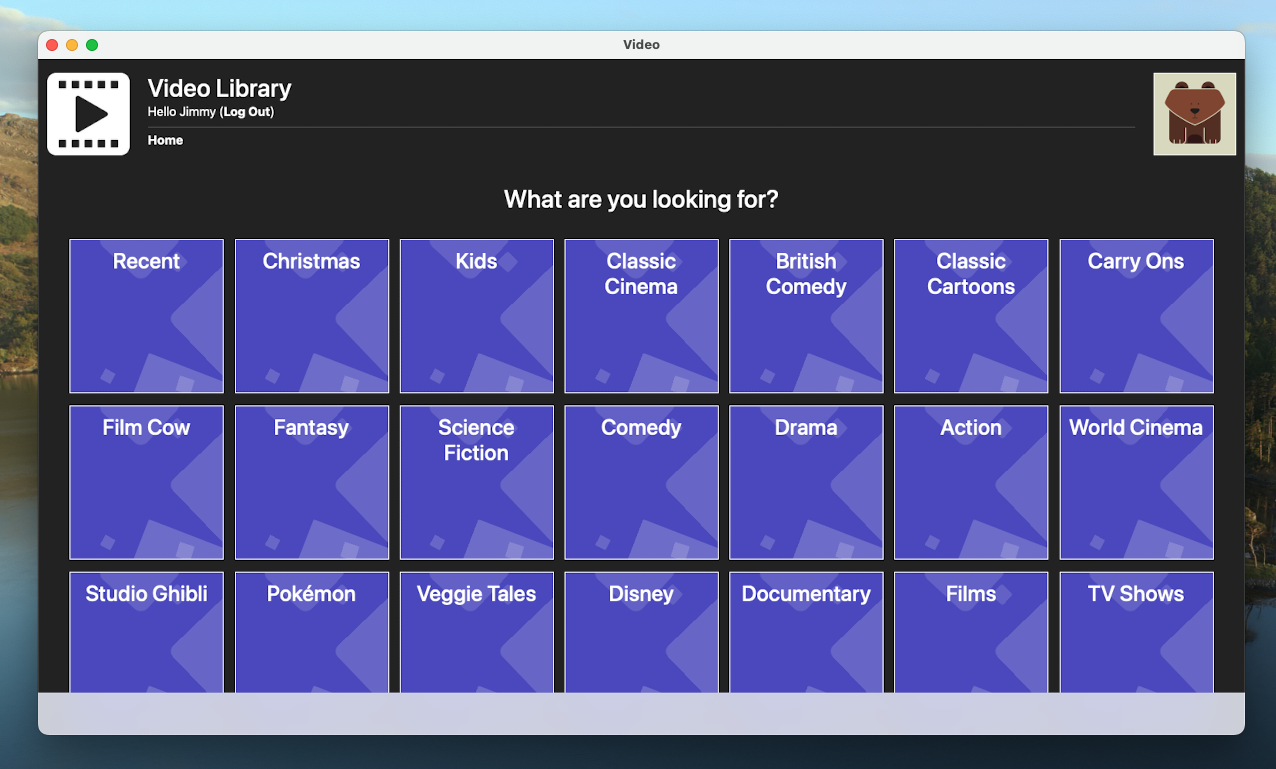Screen dimensions: 1276x769
Task: Open the Christmas category tile
Action: click(x=311, y=316)
